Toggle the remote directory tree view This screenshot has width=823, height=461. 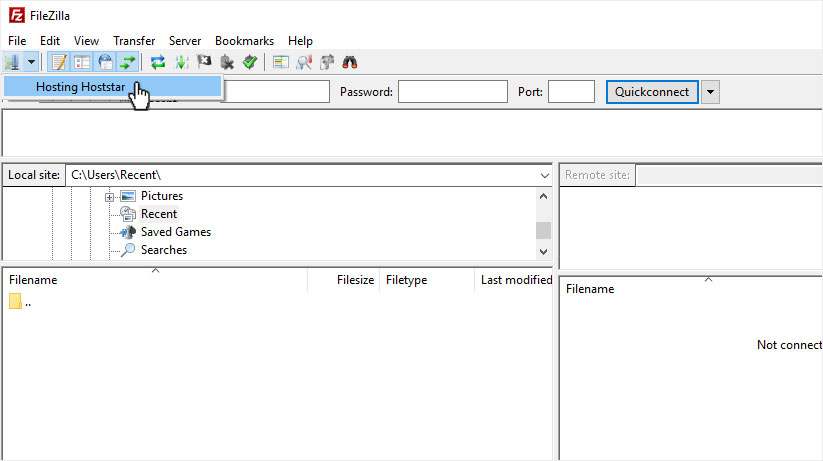pos(105,62)
